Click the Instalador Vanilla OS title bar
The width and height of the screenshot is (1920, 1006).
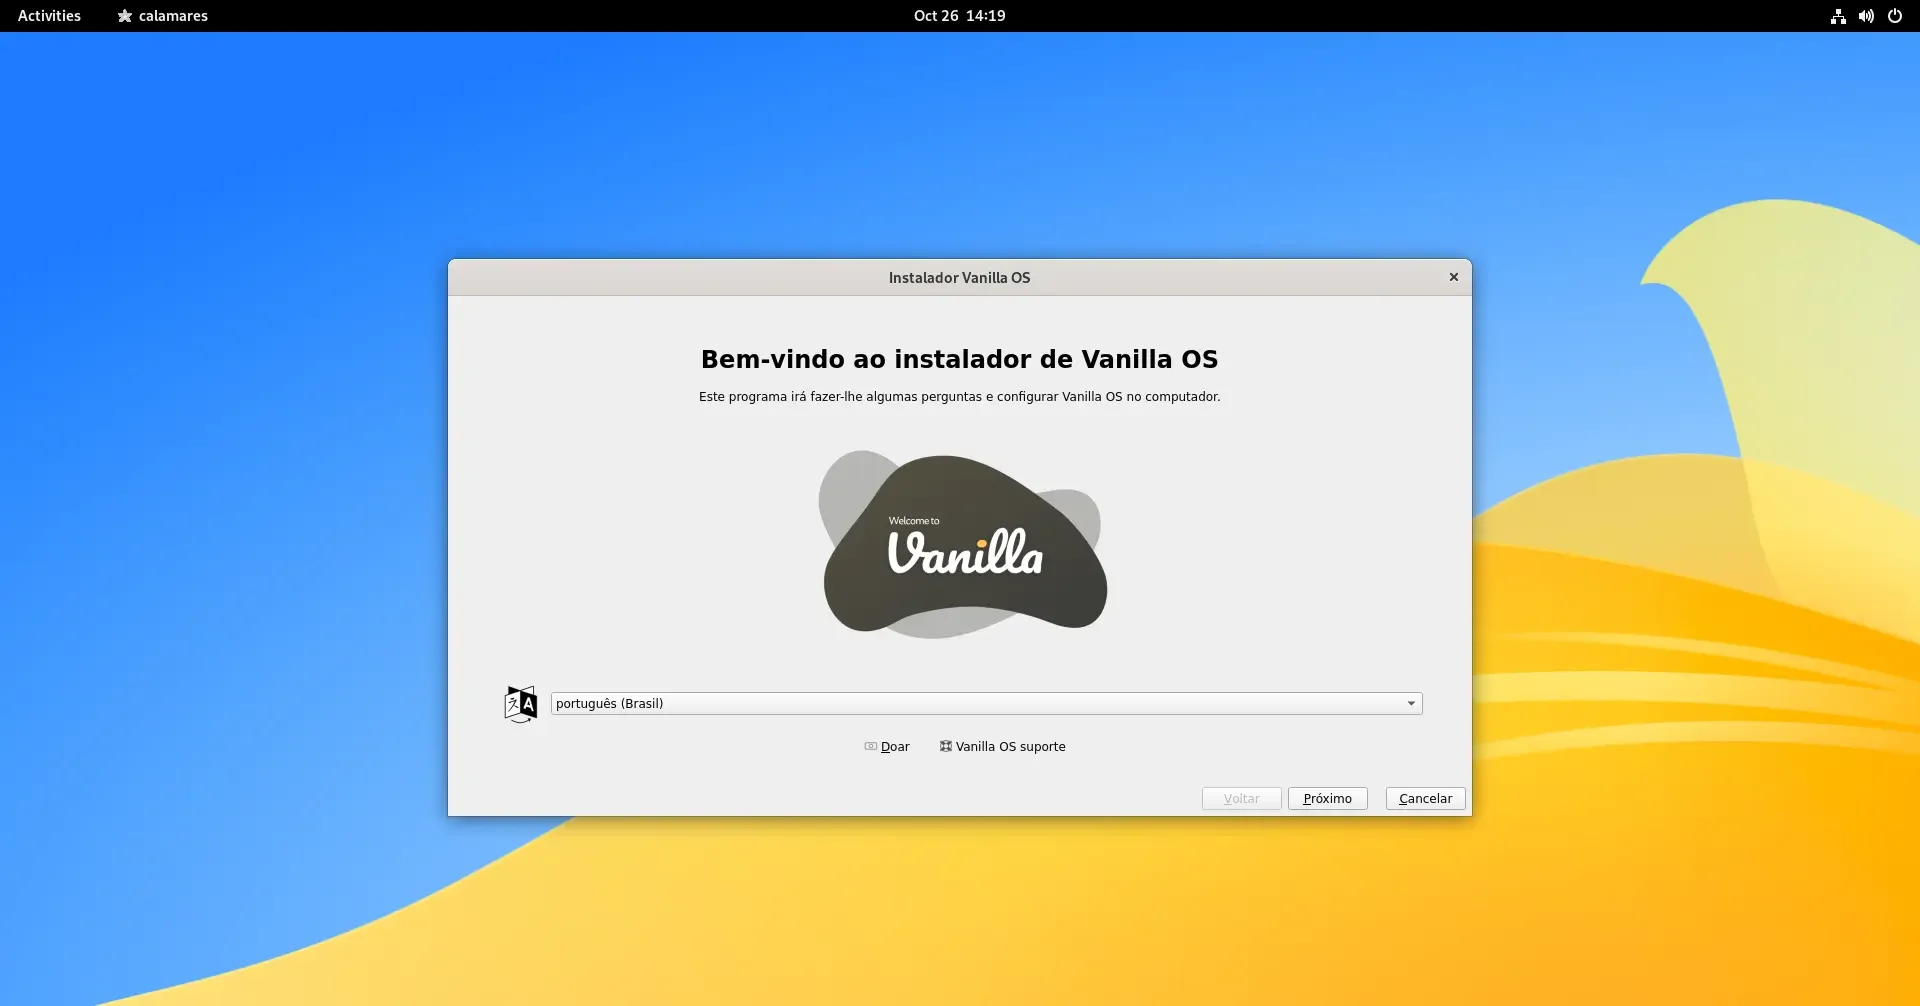coord(959,277)
